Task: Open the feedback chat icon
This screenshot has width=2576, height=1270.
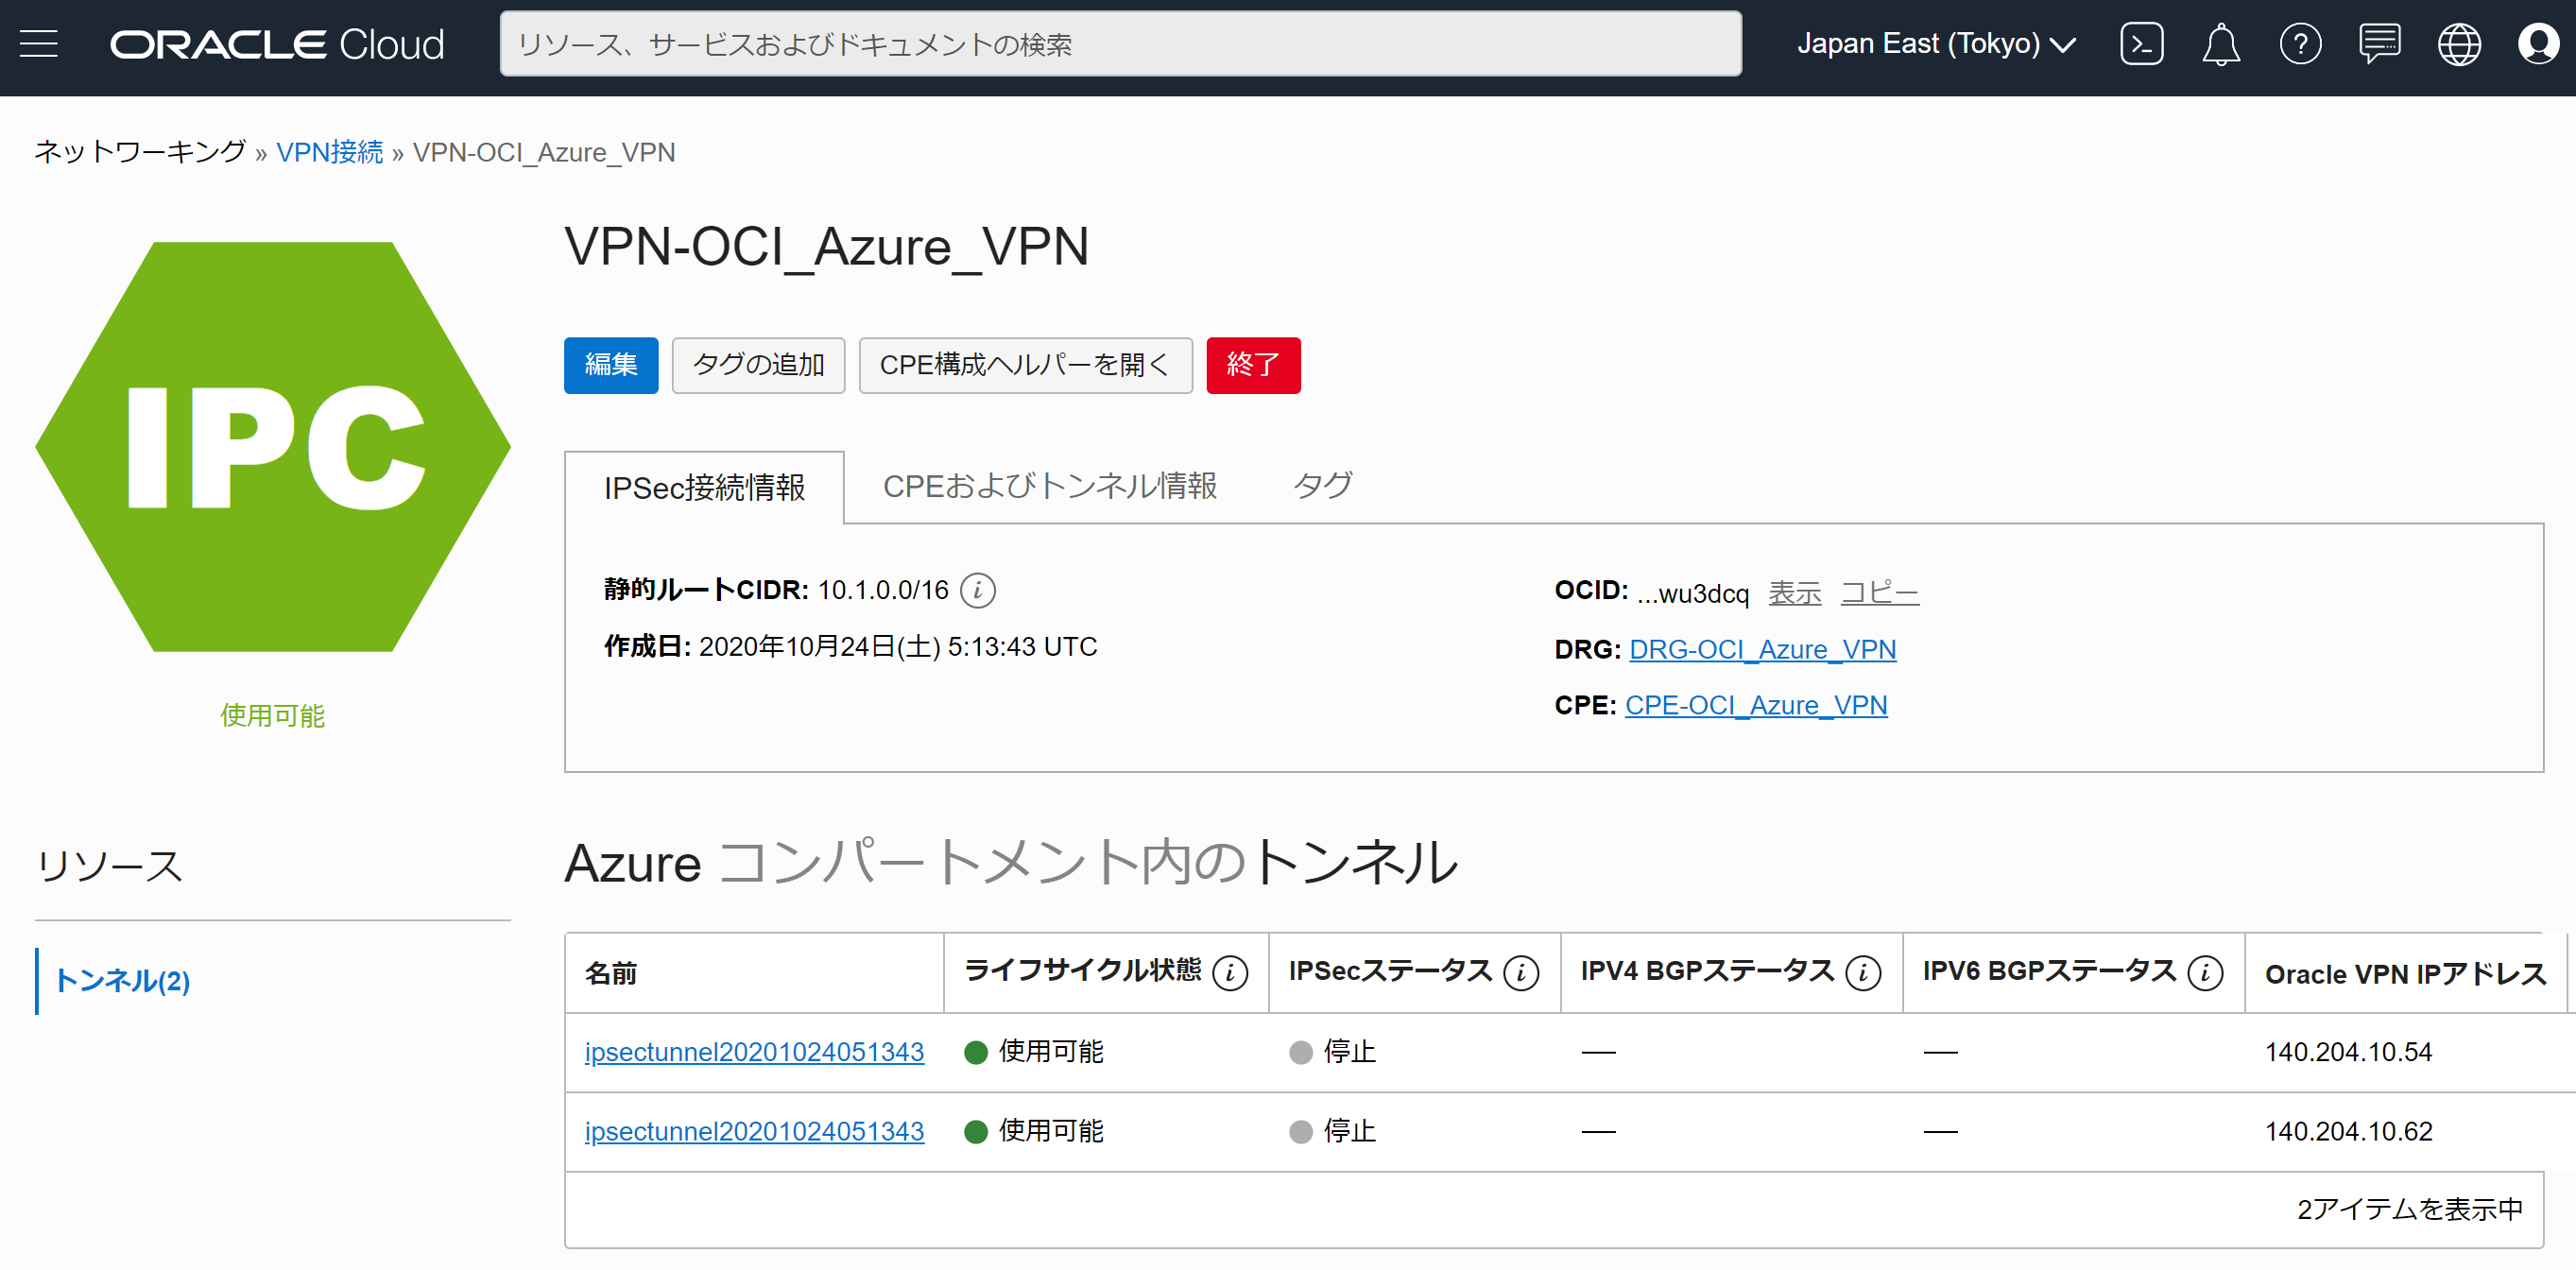Action: point(2380,43)
